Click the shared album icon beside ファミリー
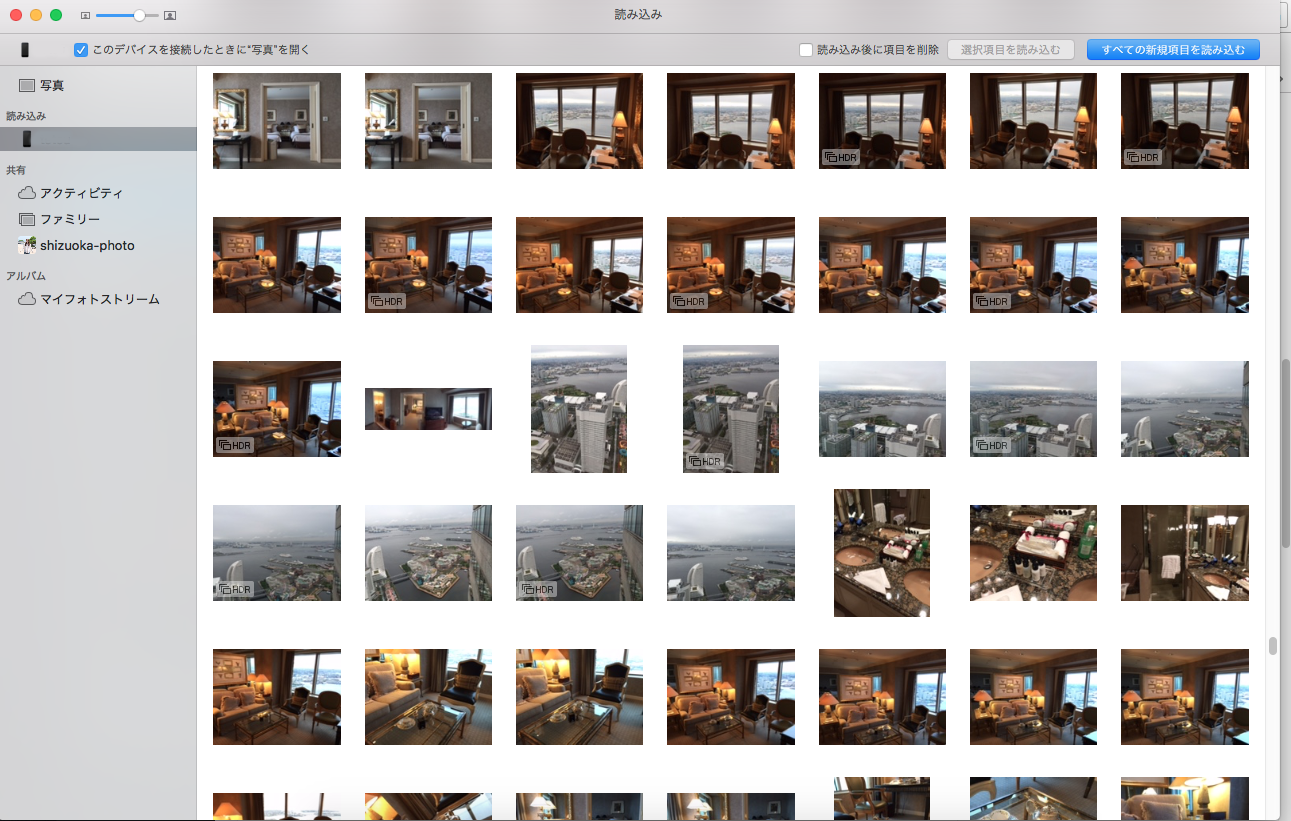The height and width of the screenshot is (821, 1291). tap(27, 219)
